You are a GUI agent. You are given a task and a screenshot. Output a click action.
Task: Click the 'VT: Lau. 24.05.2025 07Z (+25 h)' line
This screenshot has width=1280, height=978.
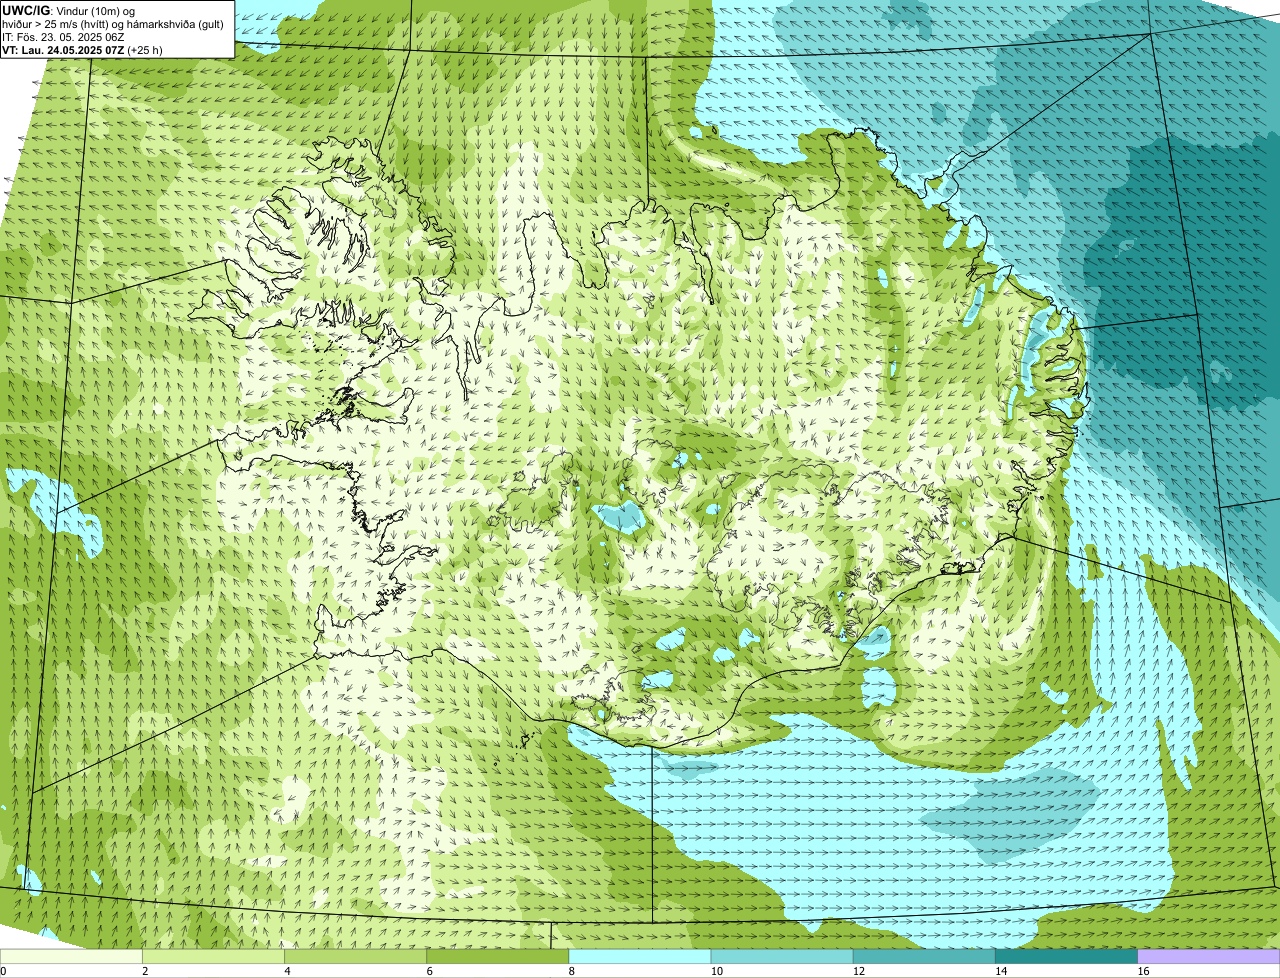pyautogui.click(x=82, y=50)
